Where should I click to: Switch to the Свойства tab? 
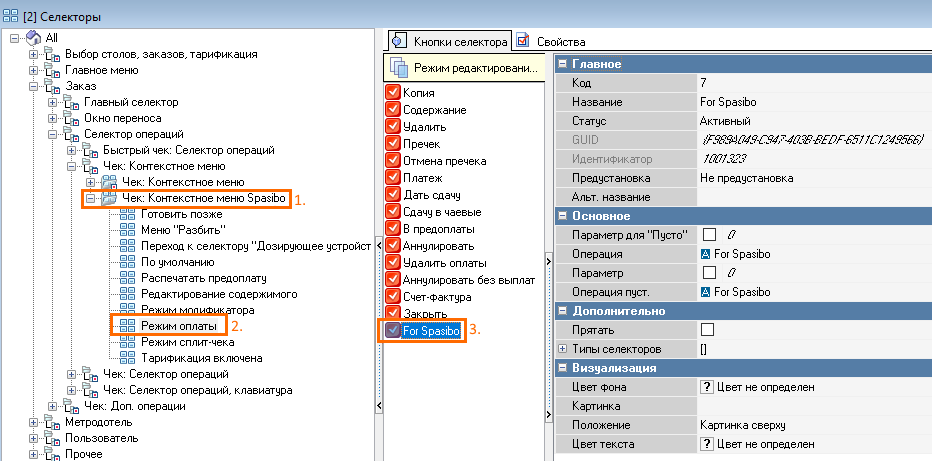(561, 41)
